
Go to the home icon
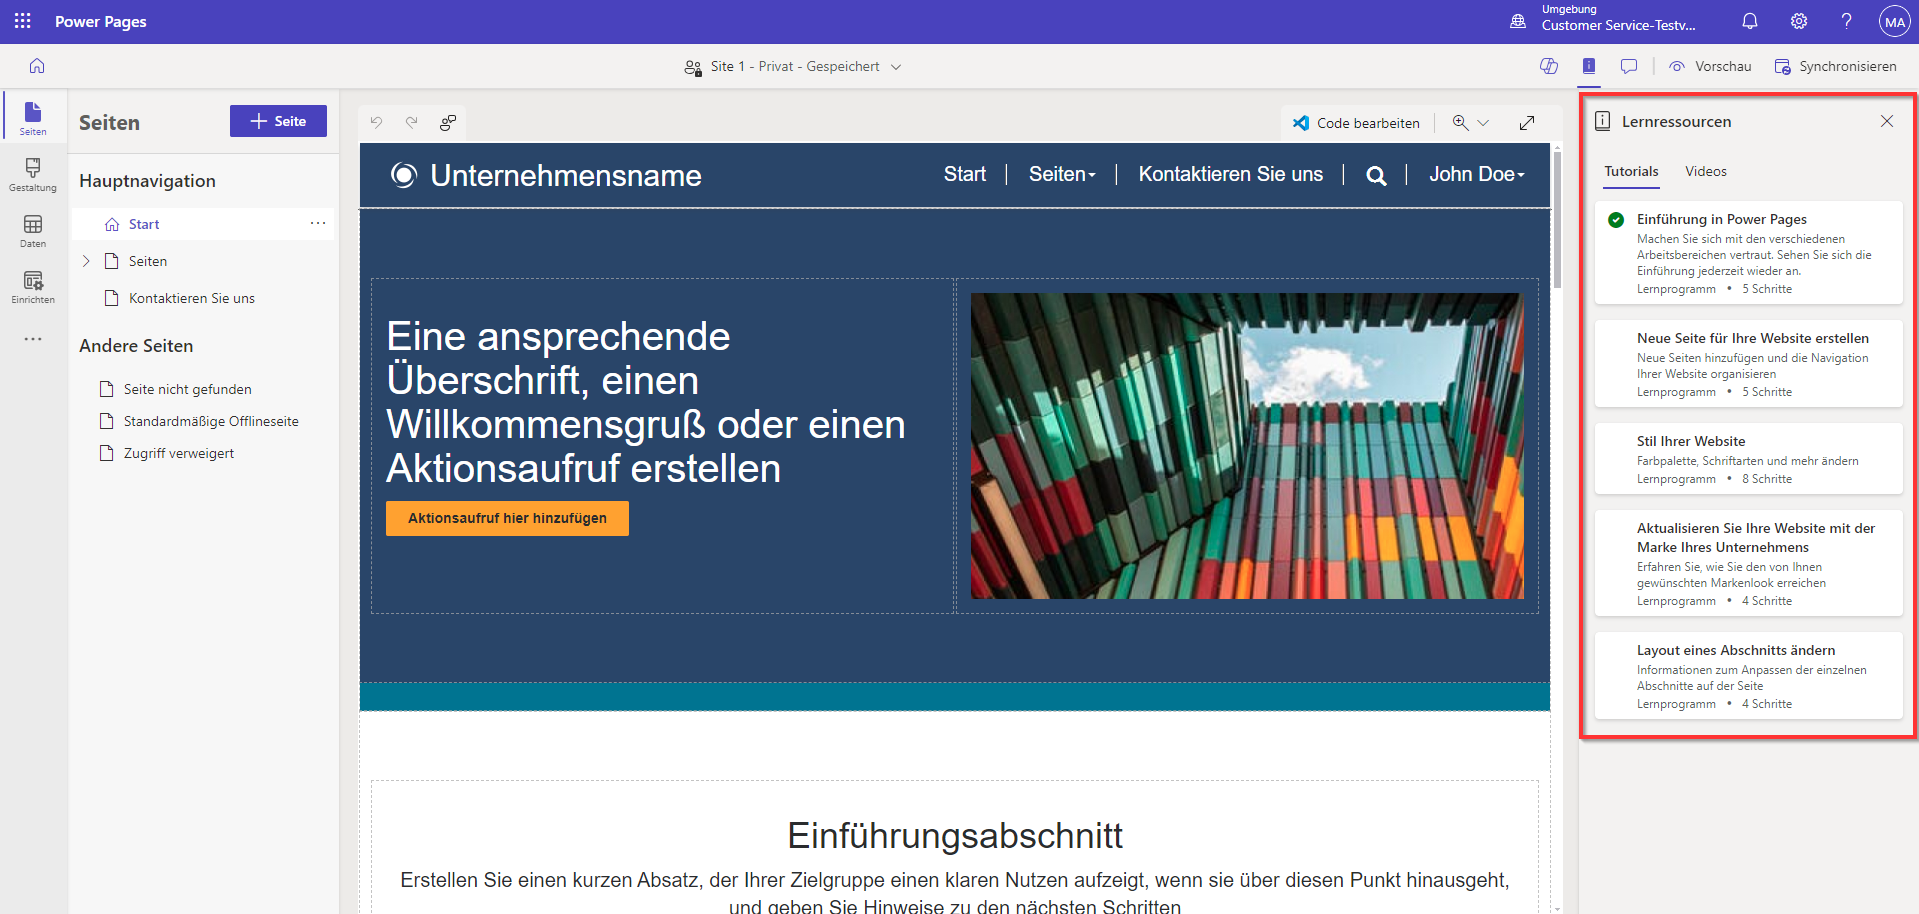point(37,66)
